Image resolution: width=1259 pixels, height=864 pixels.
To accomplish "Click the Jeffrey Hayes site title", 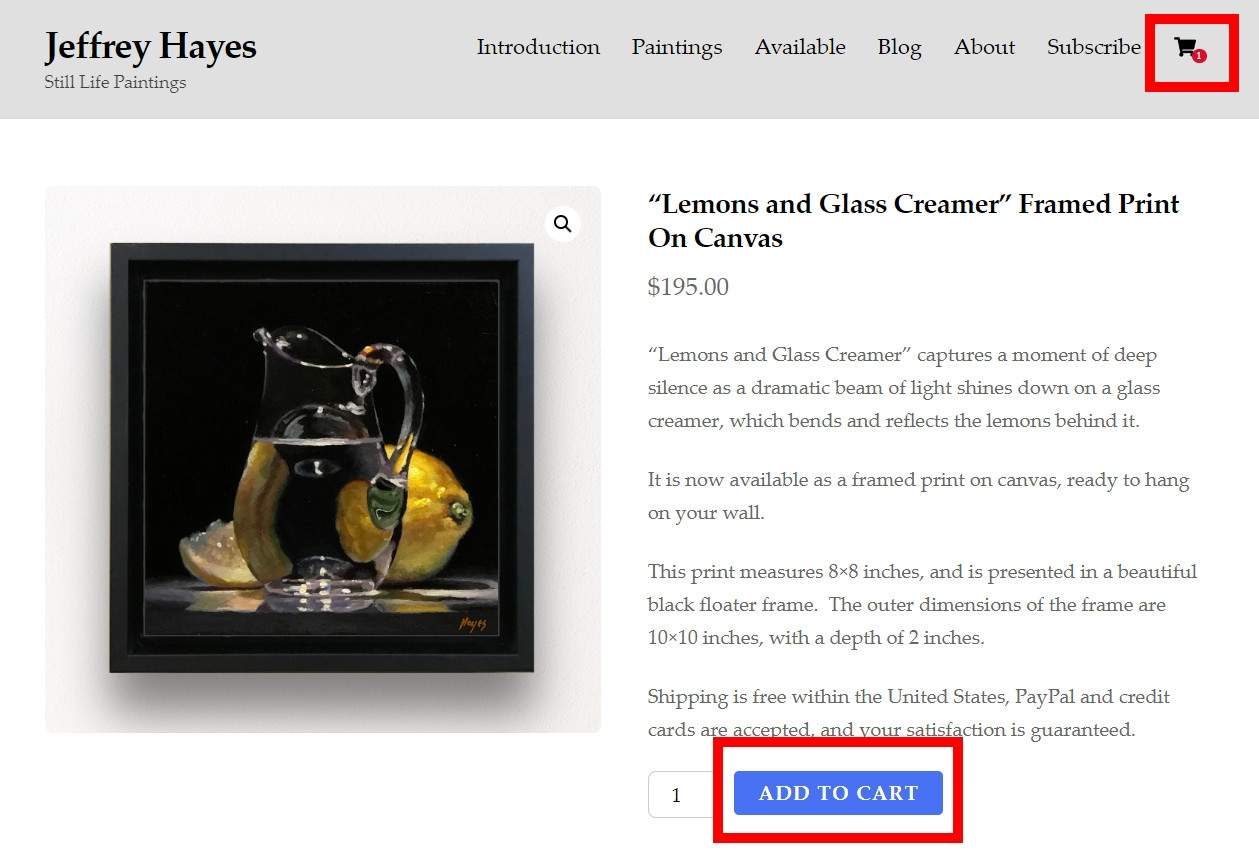I will [150, 46].
